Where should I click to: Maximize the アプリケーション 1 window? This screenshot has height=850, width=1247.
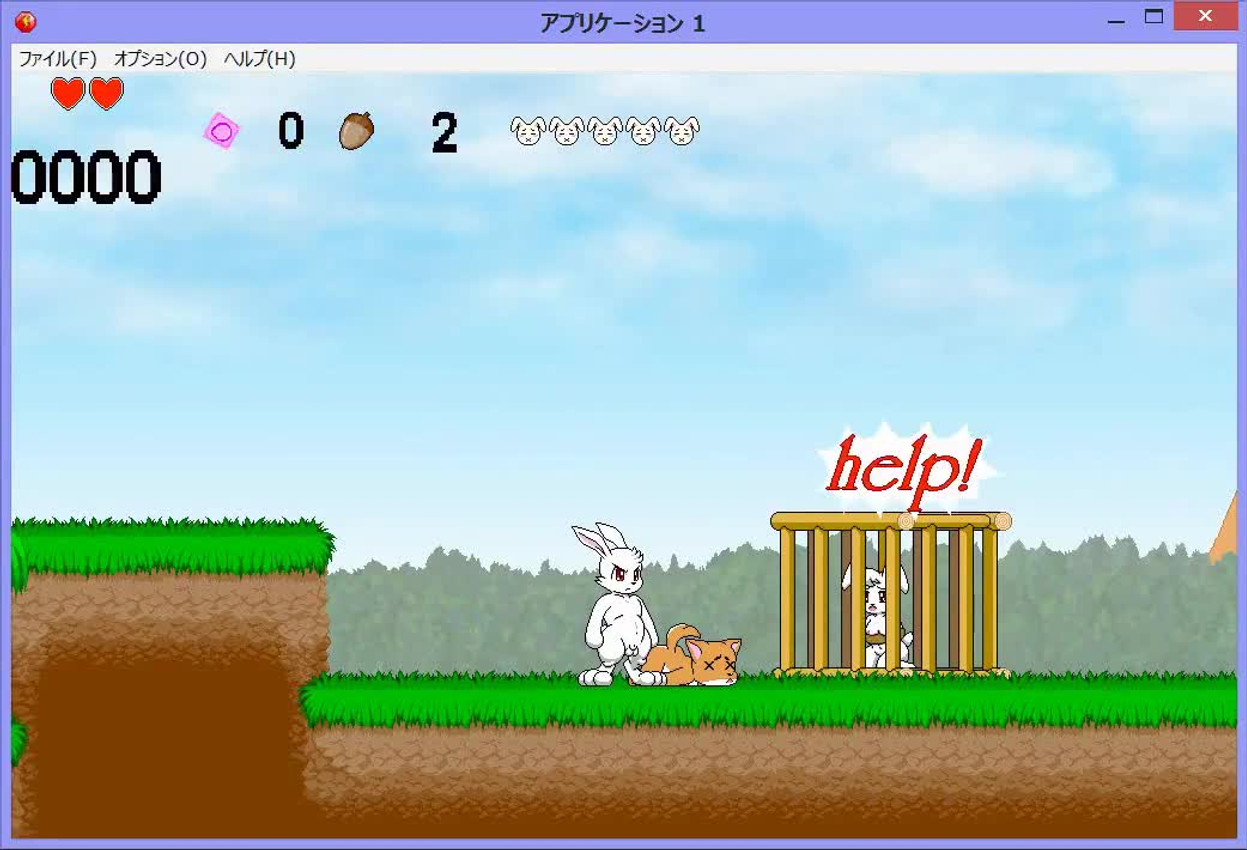click(x=1154, y=17)
